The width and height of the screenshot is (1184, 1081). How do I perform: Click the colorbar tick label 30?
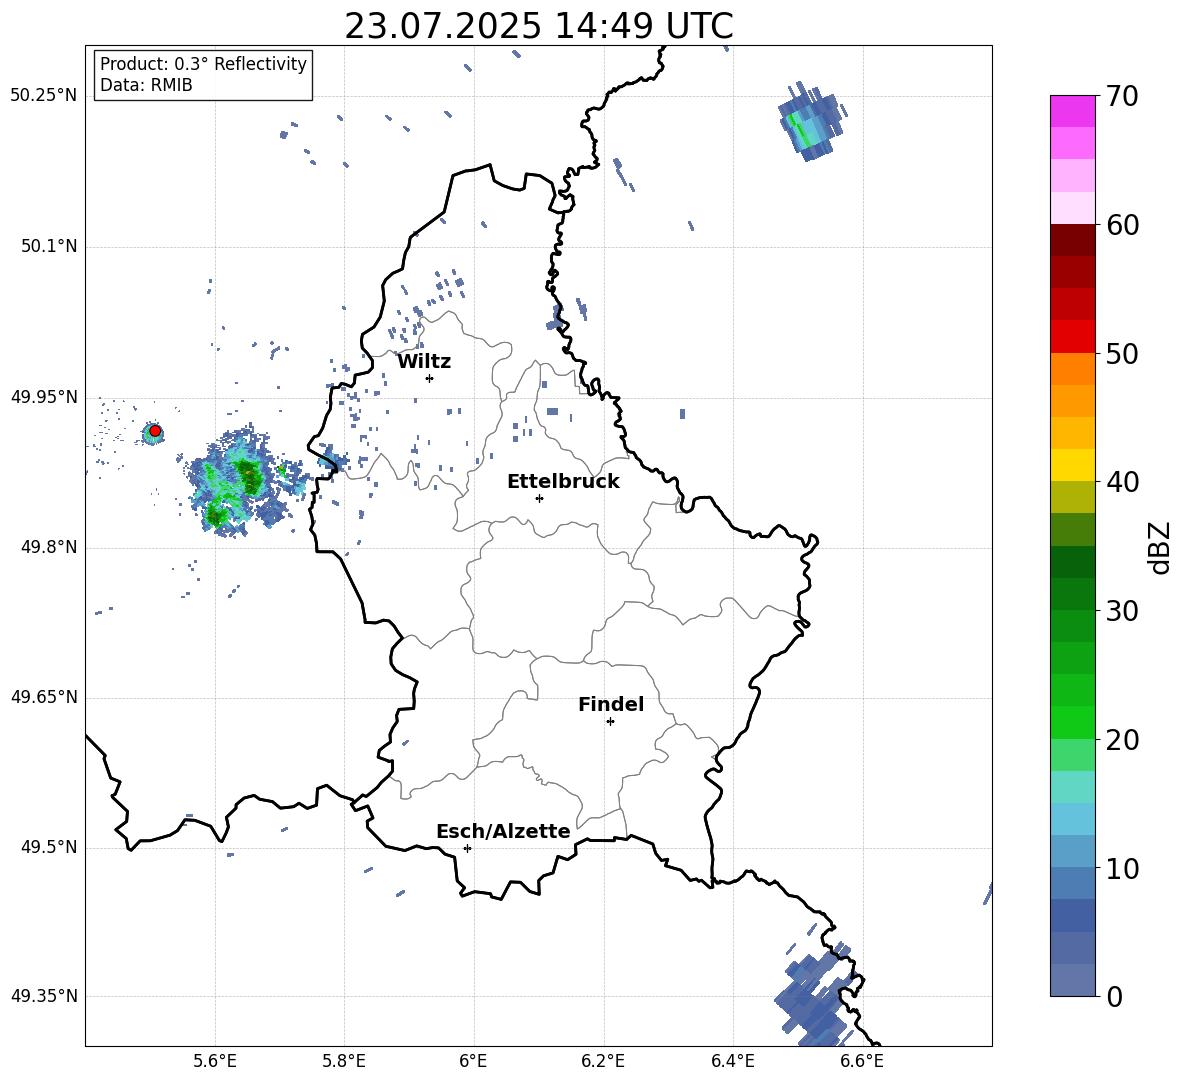point(1122,611)
